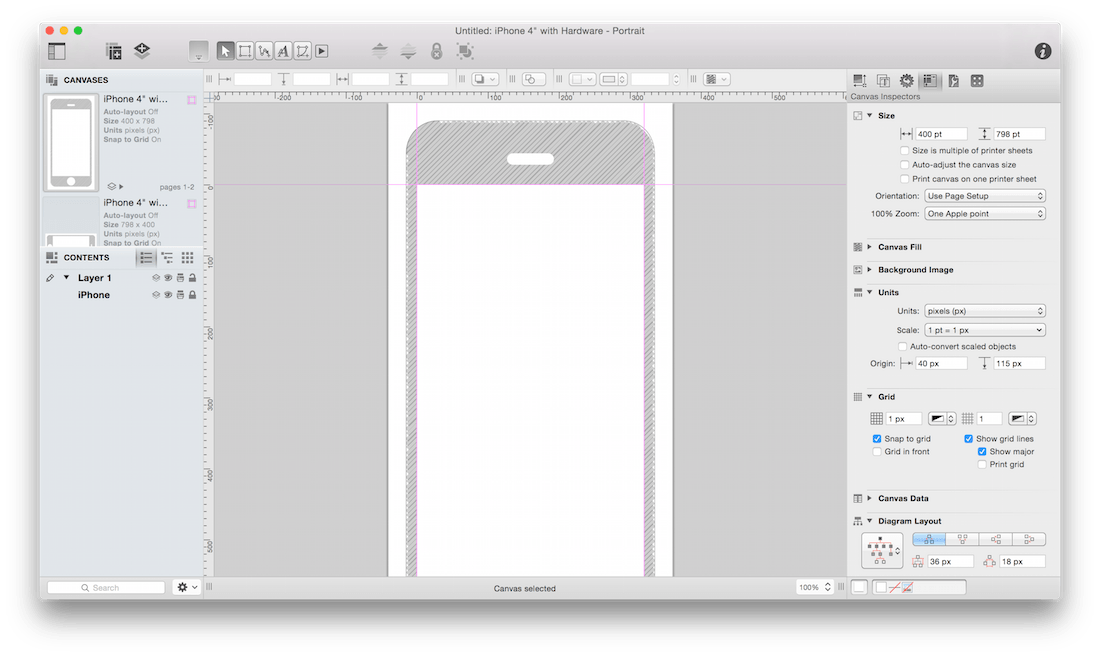Click the canvas zoom percentage stepper
This screenshot has height=656, width=1100.
point(828,587)
